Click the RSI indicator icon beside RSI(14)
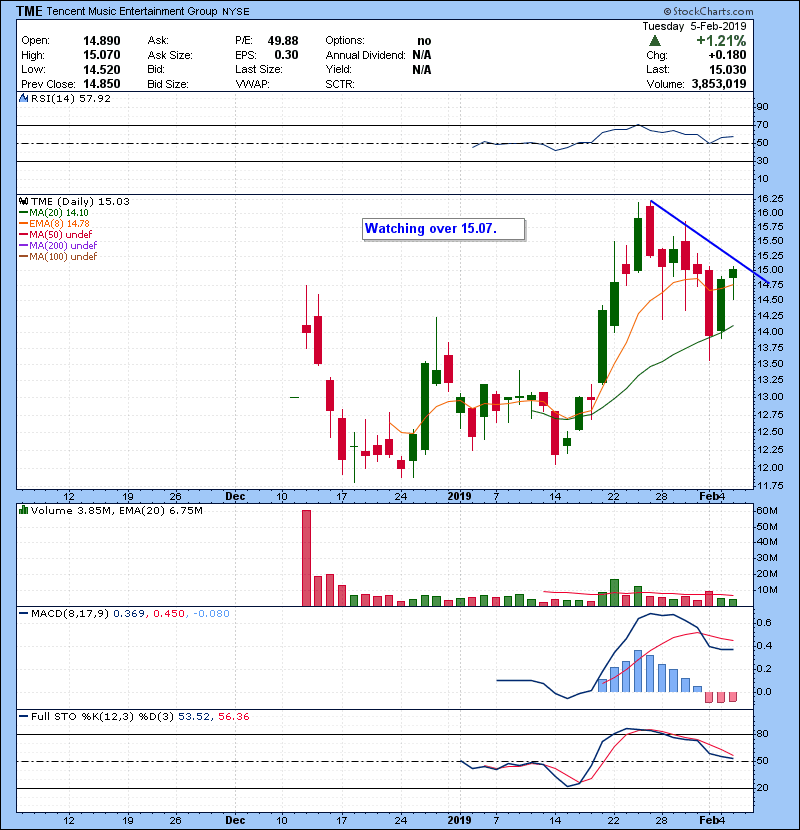The width and height of the screenshot is (800, 830). (23, 98)
